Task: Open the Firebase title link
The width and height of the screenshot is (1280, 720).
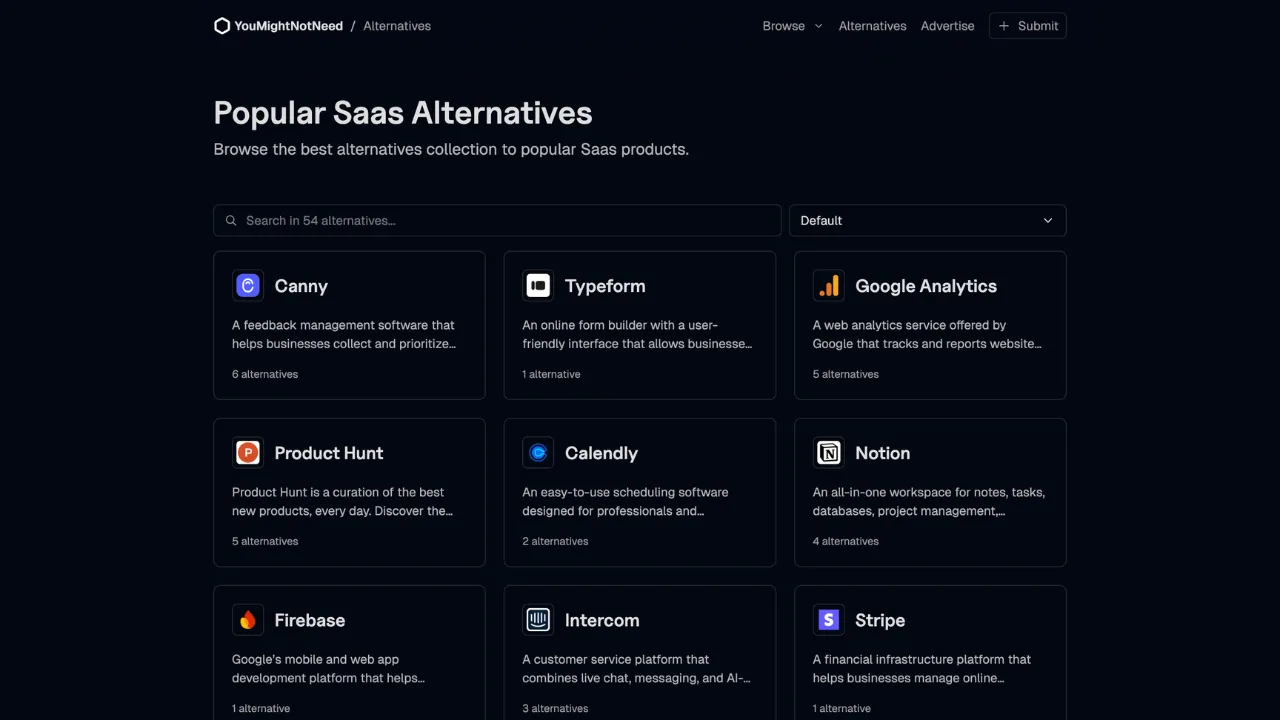Action: click(x=310, y=620)
